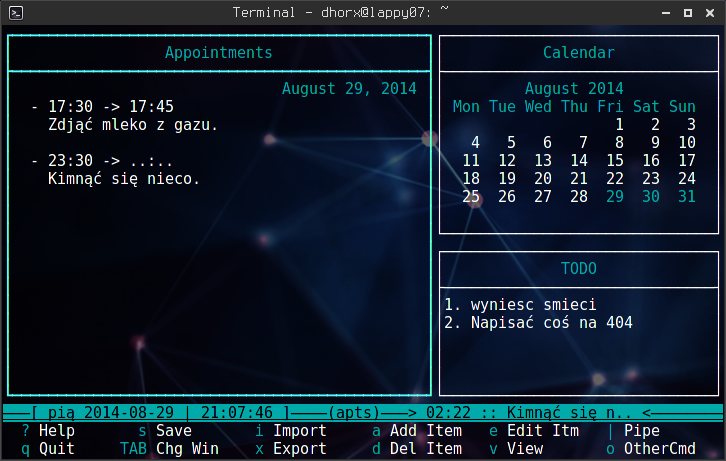Image resolution: width=726 pixels, height=461 pixels.
Task: Select the 'Zdjąć mleko z gazu.' appointment
Action: tap(133, 125)
